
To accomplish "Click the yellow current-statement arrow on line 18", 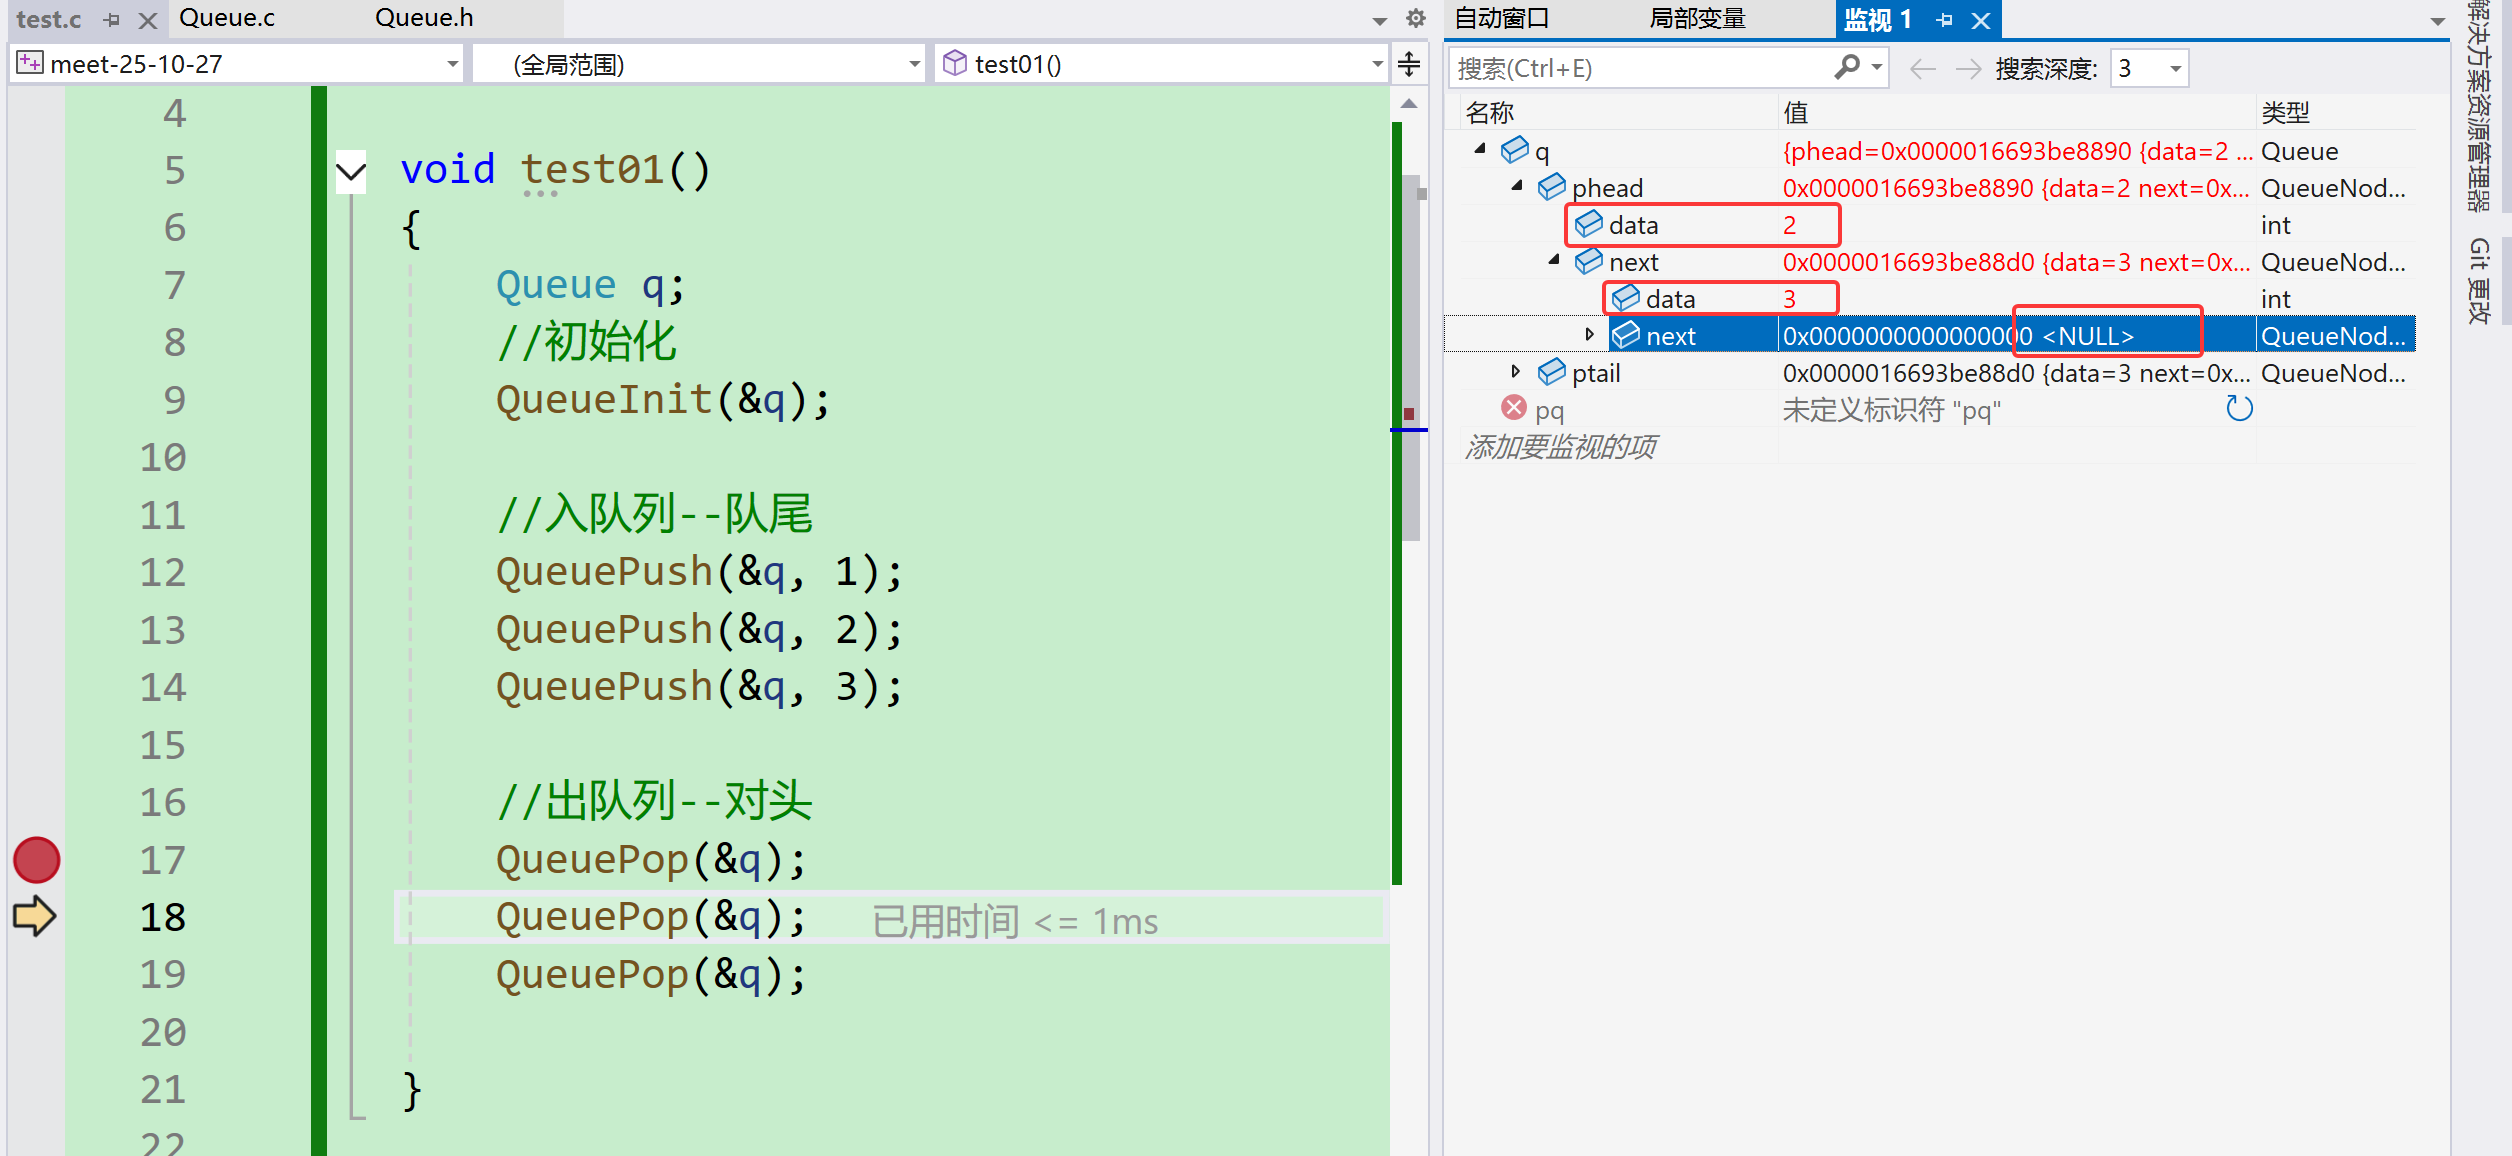I will pos(34,916).
